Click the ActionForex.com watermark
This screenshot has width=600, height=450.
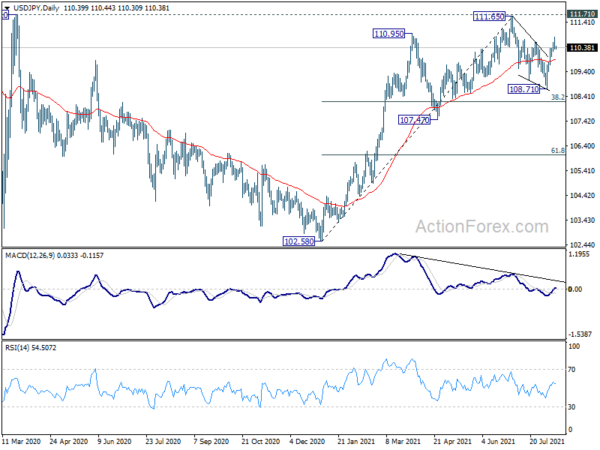click(482, 227)
